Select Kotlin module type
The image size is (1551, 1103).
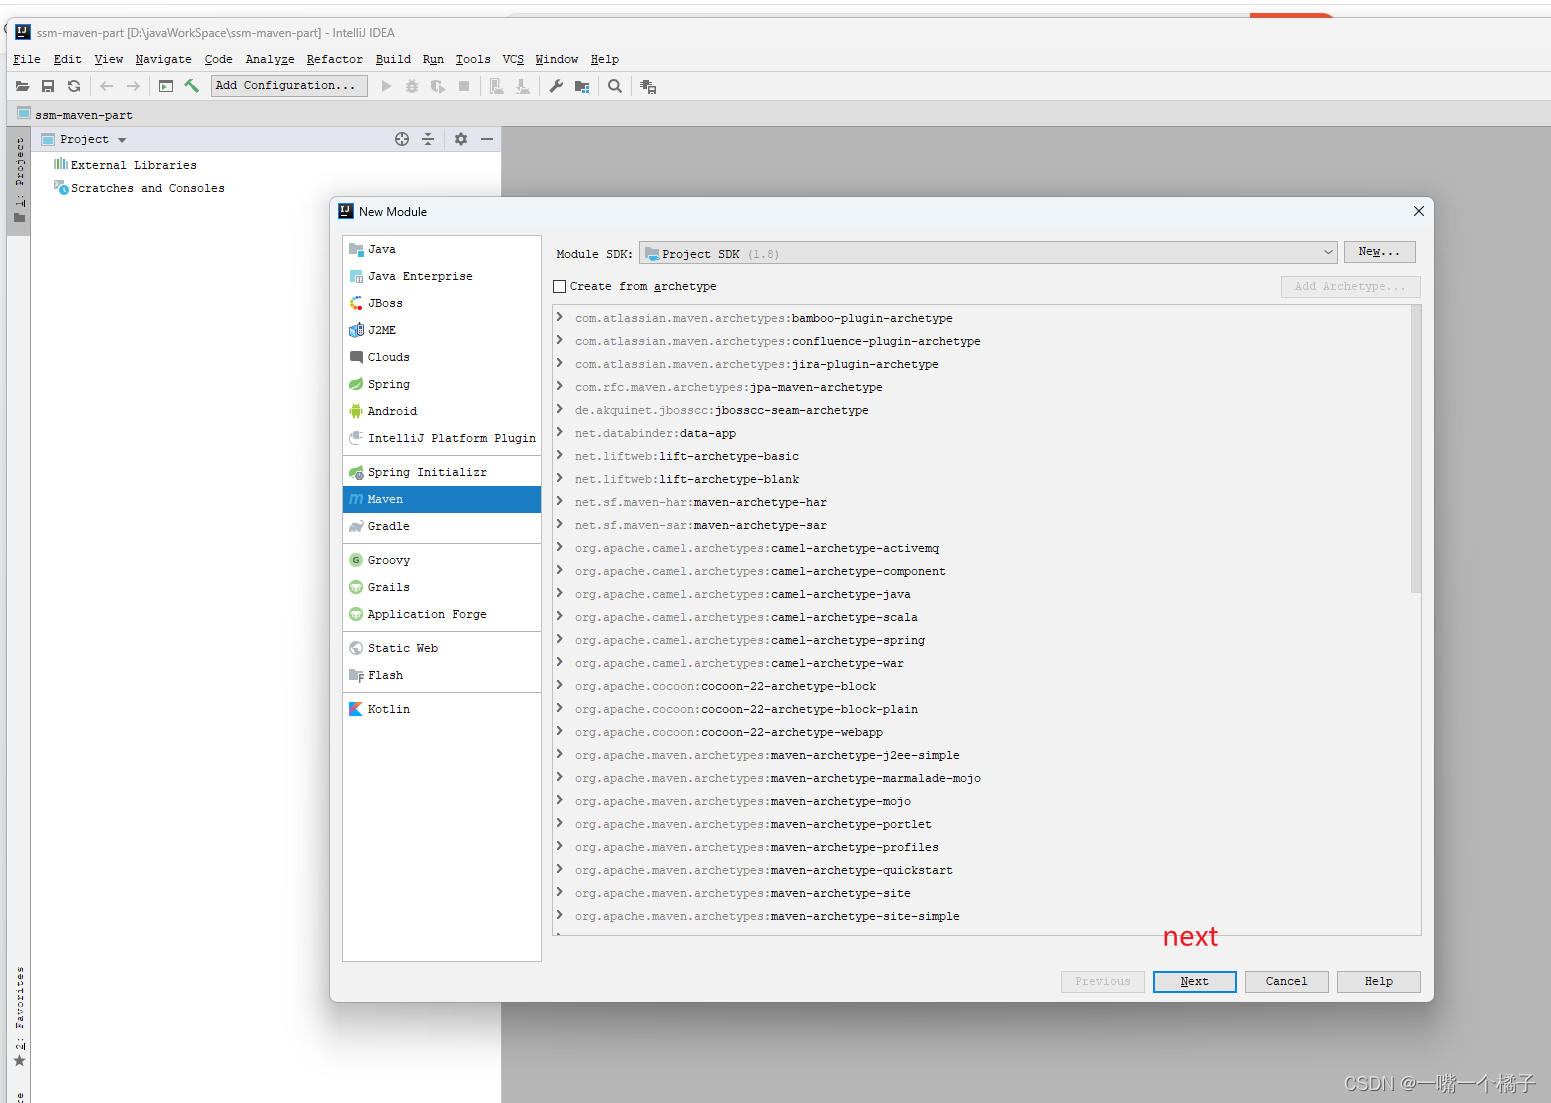[x=441, y=709]
